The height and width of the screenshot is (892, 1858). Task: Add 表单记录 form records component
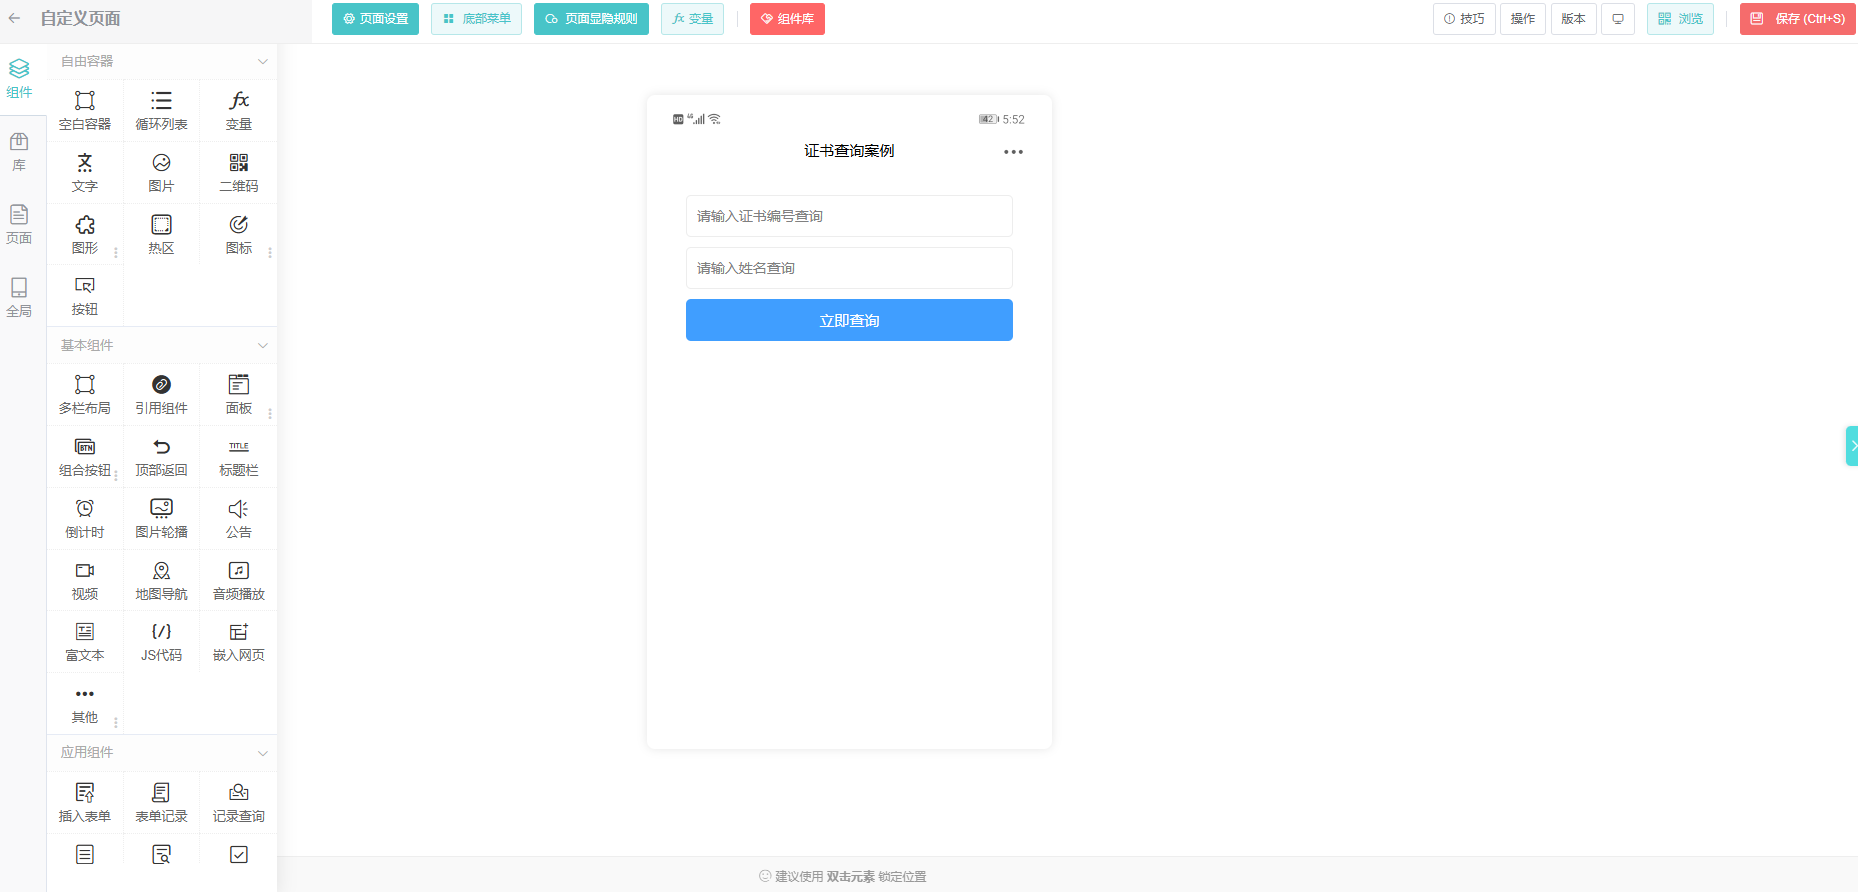(x=161, y=803)
